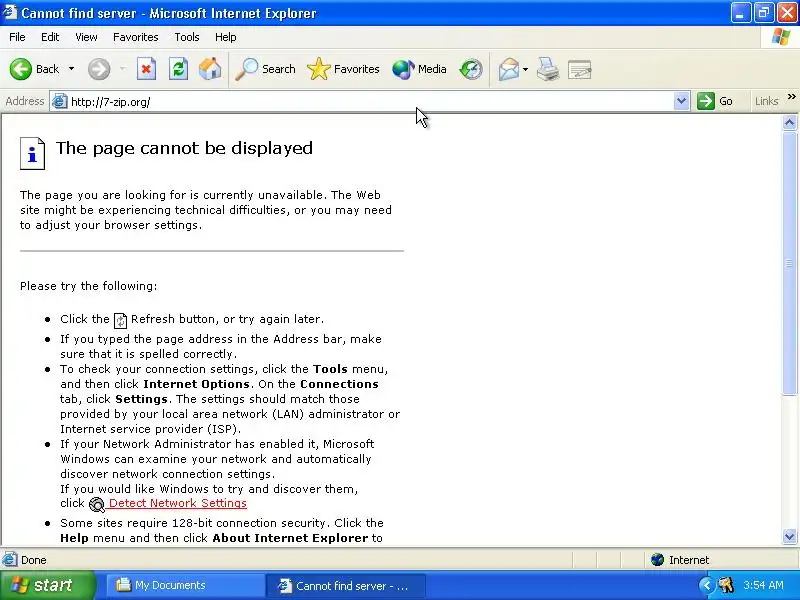Minimize the Internet Explorer window
Image resolution: width=800 pixels, height=600 pixels.
[x=740, y=12]
